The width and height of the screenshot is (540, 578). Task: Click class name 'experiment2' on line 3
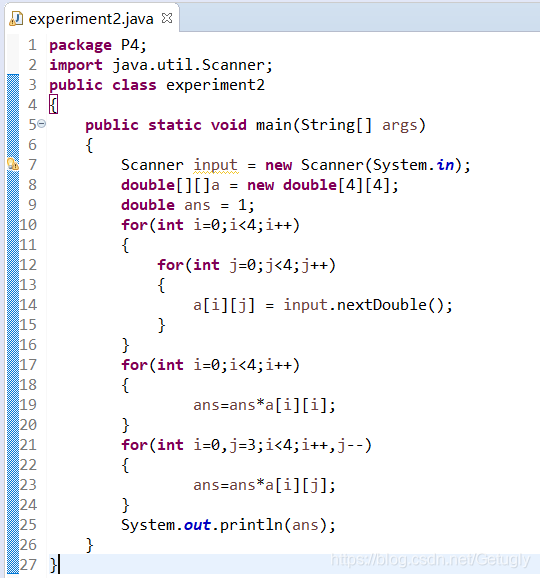point(215,86)
